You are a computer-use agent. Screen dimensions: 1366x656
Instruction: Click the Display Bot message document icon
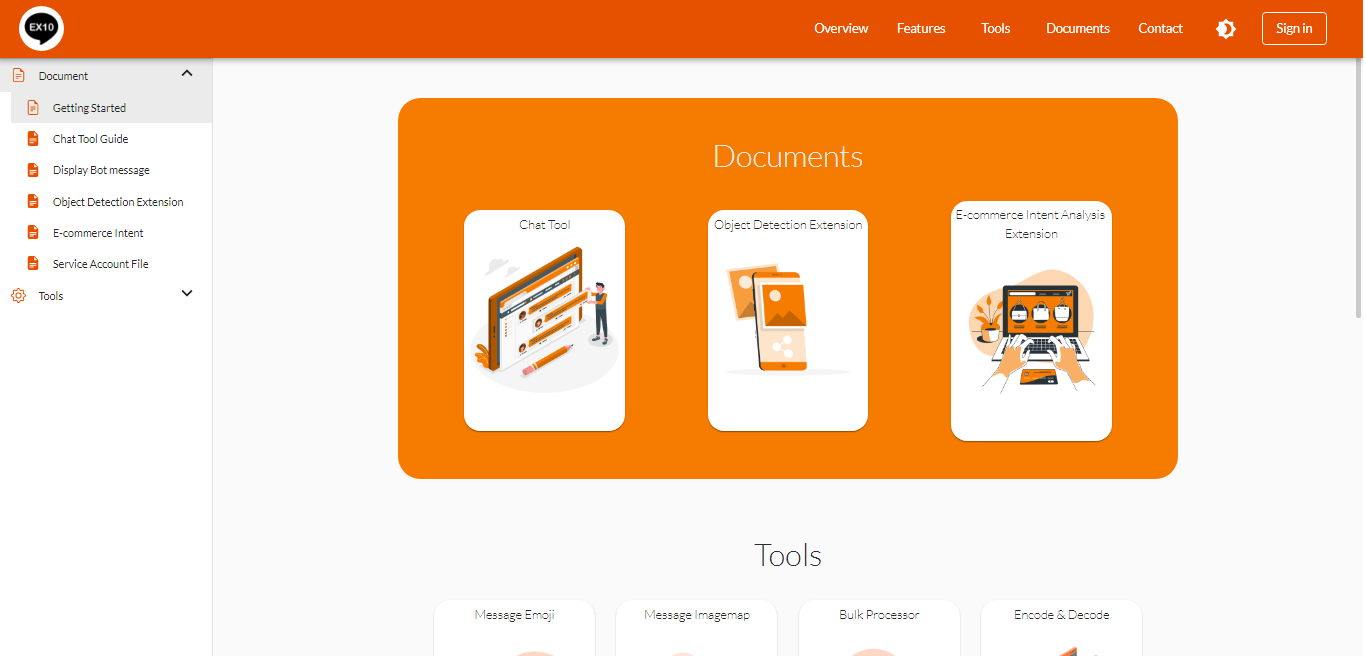33,170
